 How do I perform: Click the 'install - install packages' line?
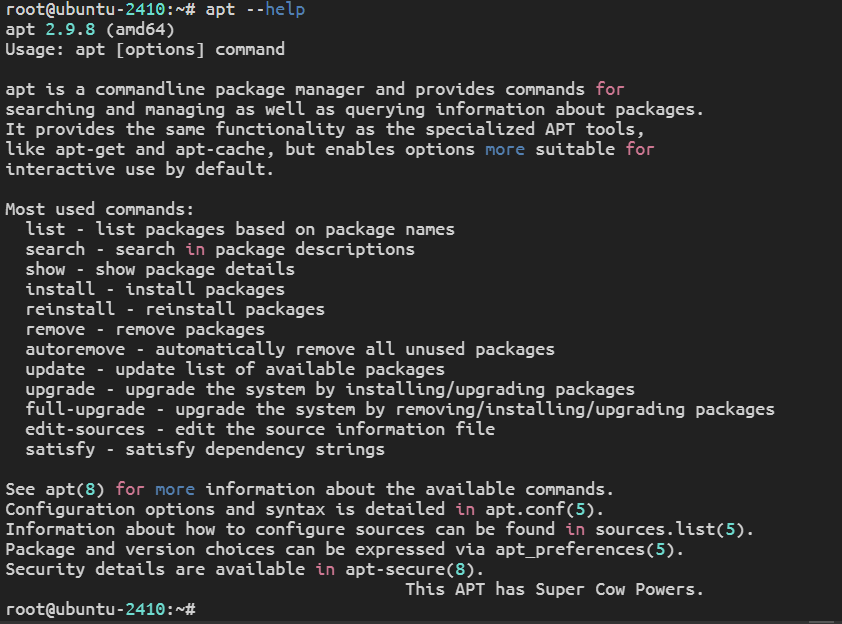pos(155,289)
